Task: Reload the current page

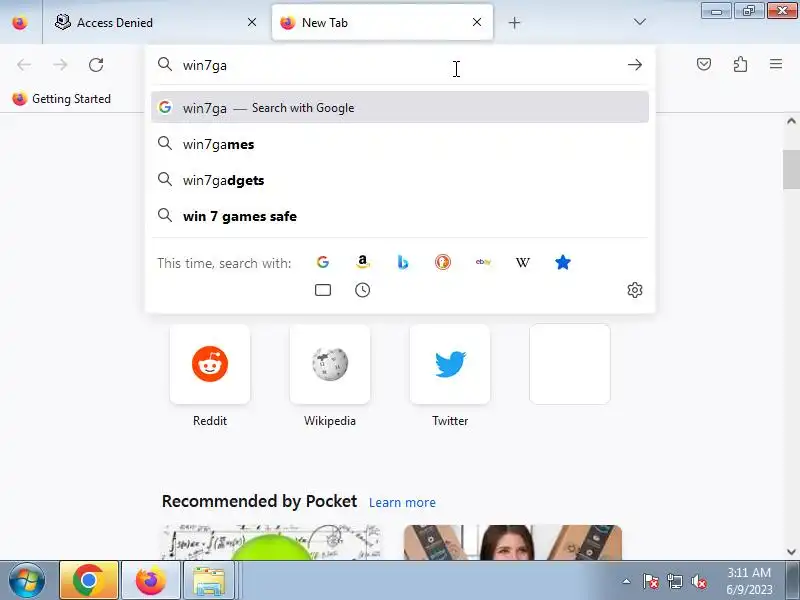Action: (x=96, y=65)
